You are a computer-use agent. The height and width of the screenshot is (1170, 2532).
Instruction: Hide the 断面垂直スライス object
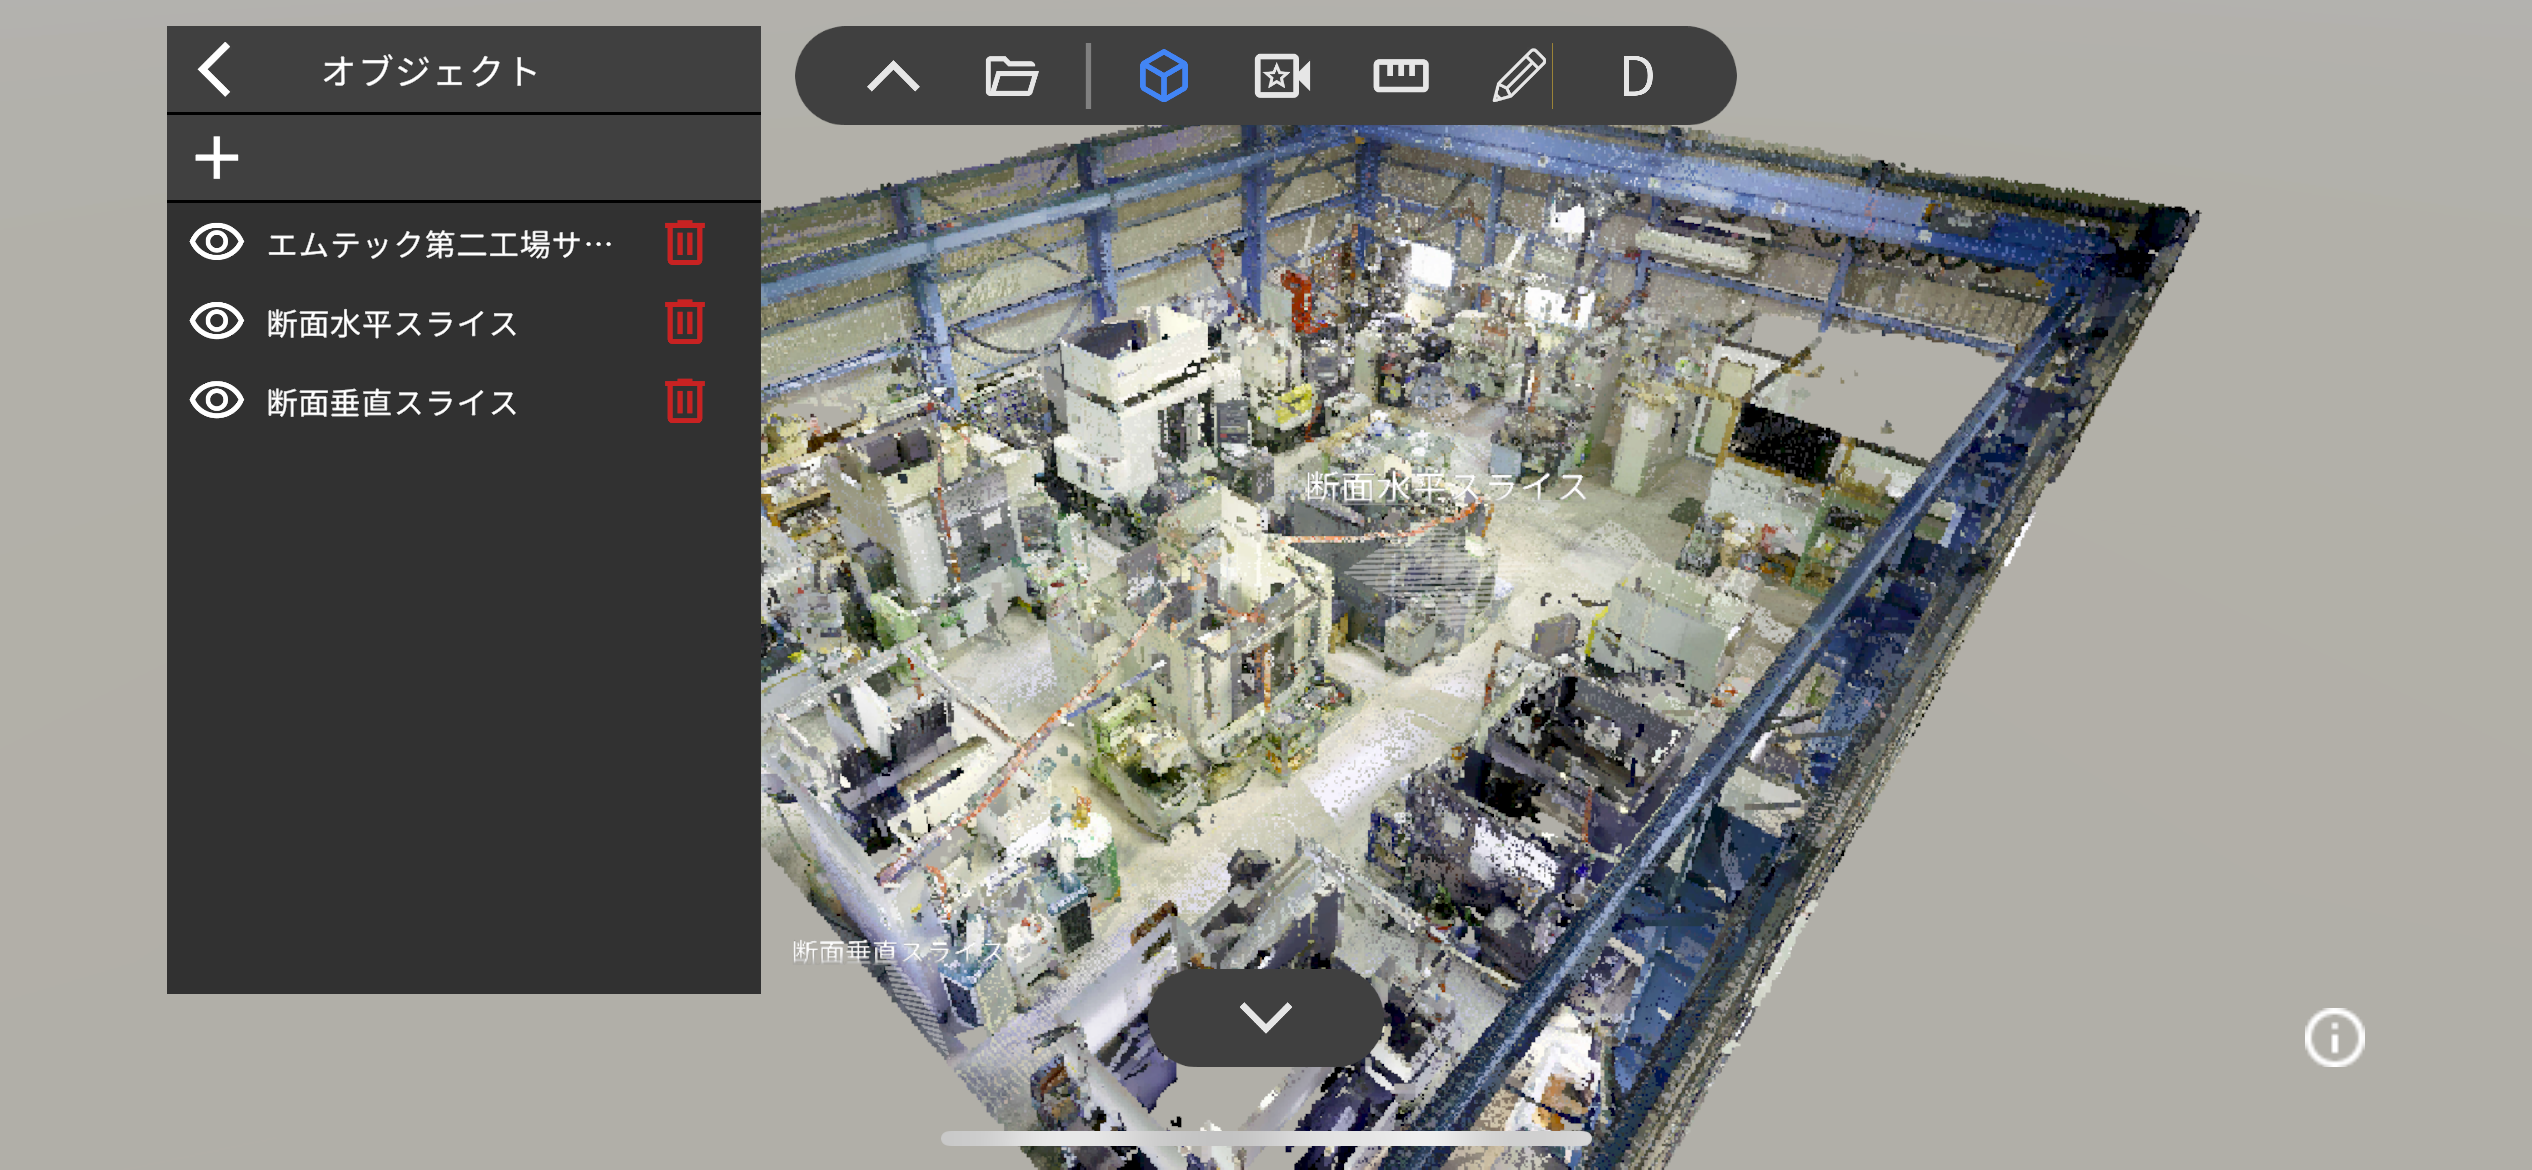(217, 401)
